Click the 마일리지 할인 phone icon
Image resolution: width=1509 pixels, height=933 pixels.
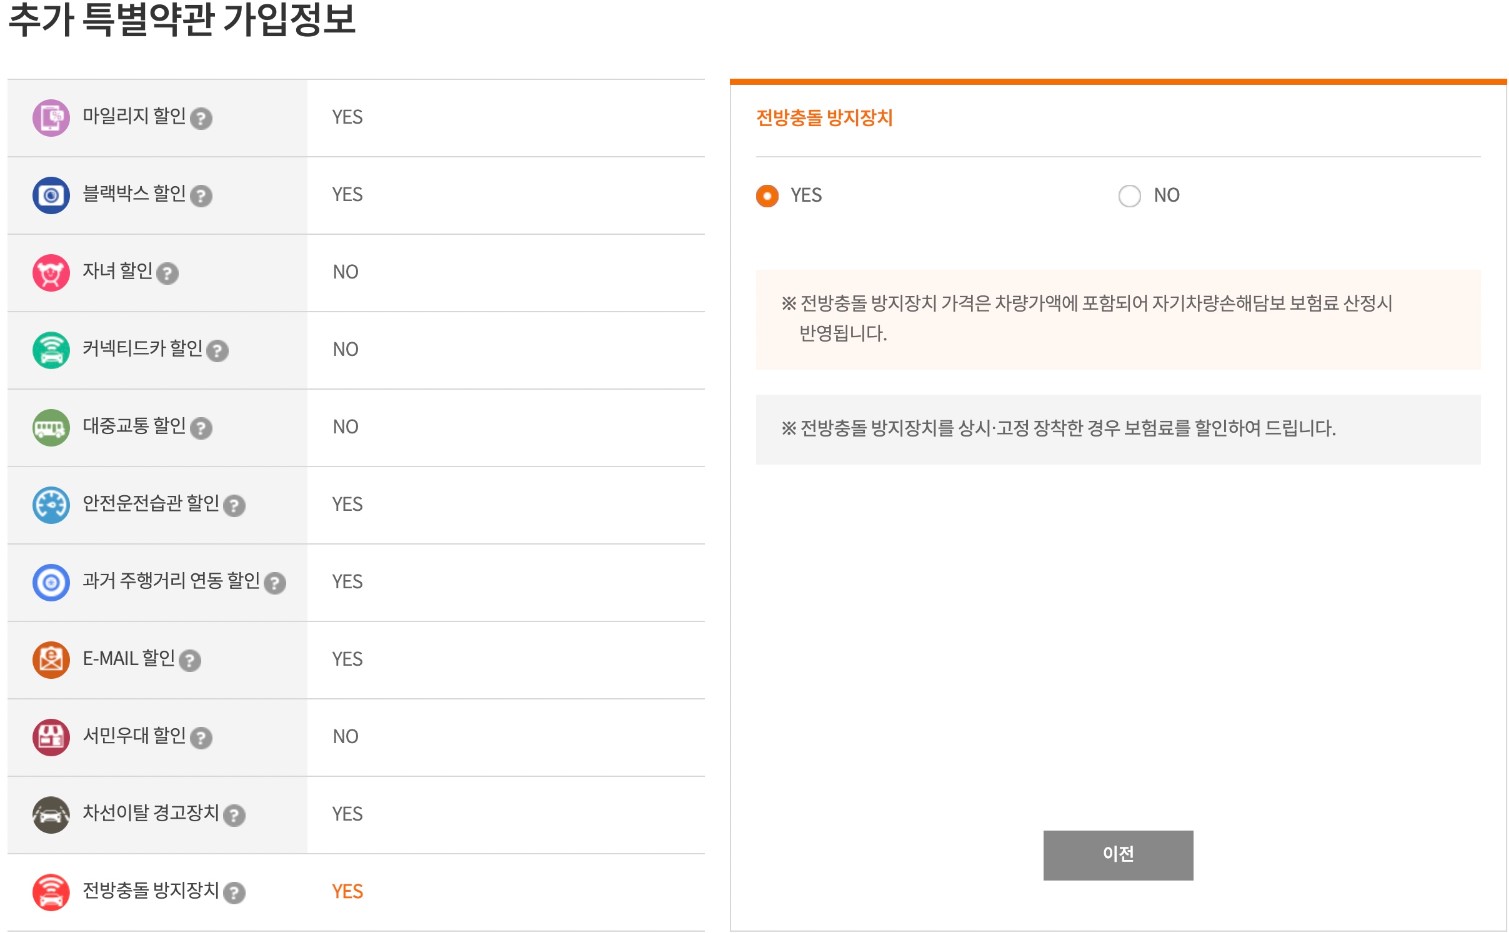pyautogui.click(x=51, y=118)
